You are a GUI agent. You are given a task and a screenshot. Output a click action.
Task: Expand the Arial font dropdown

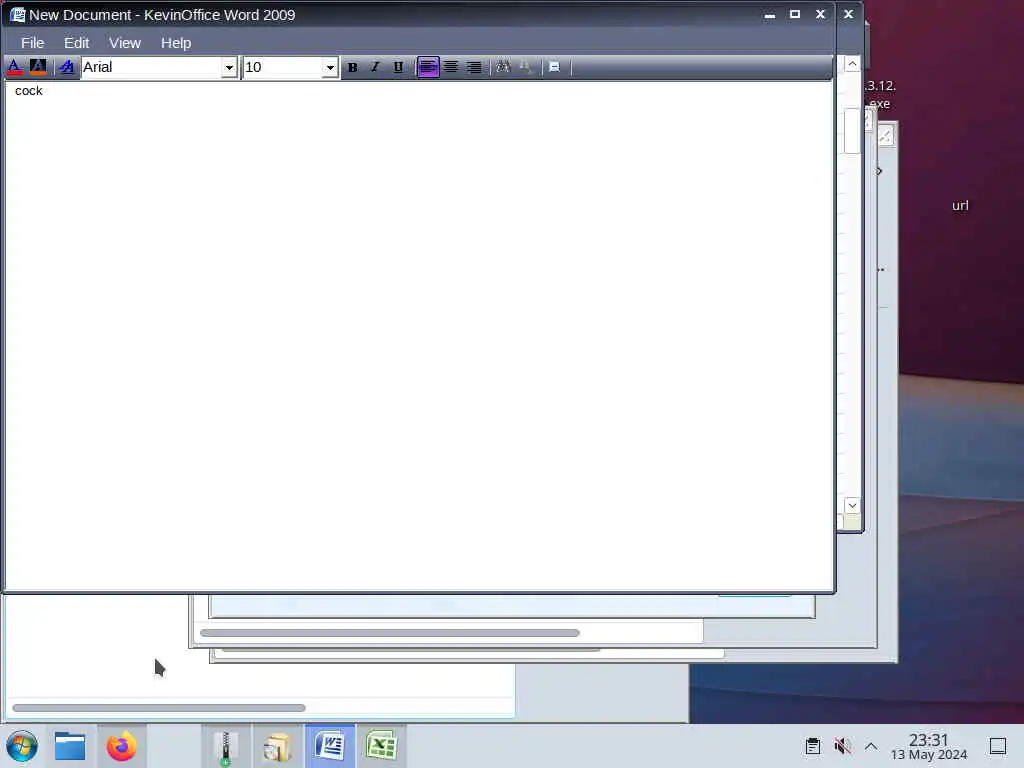pyautogui.click(x=229, y=67)
